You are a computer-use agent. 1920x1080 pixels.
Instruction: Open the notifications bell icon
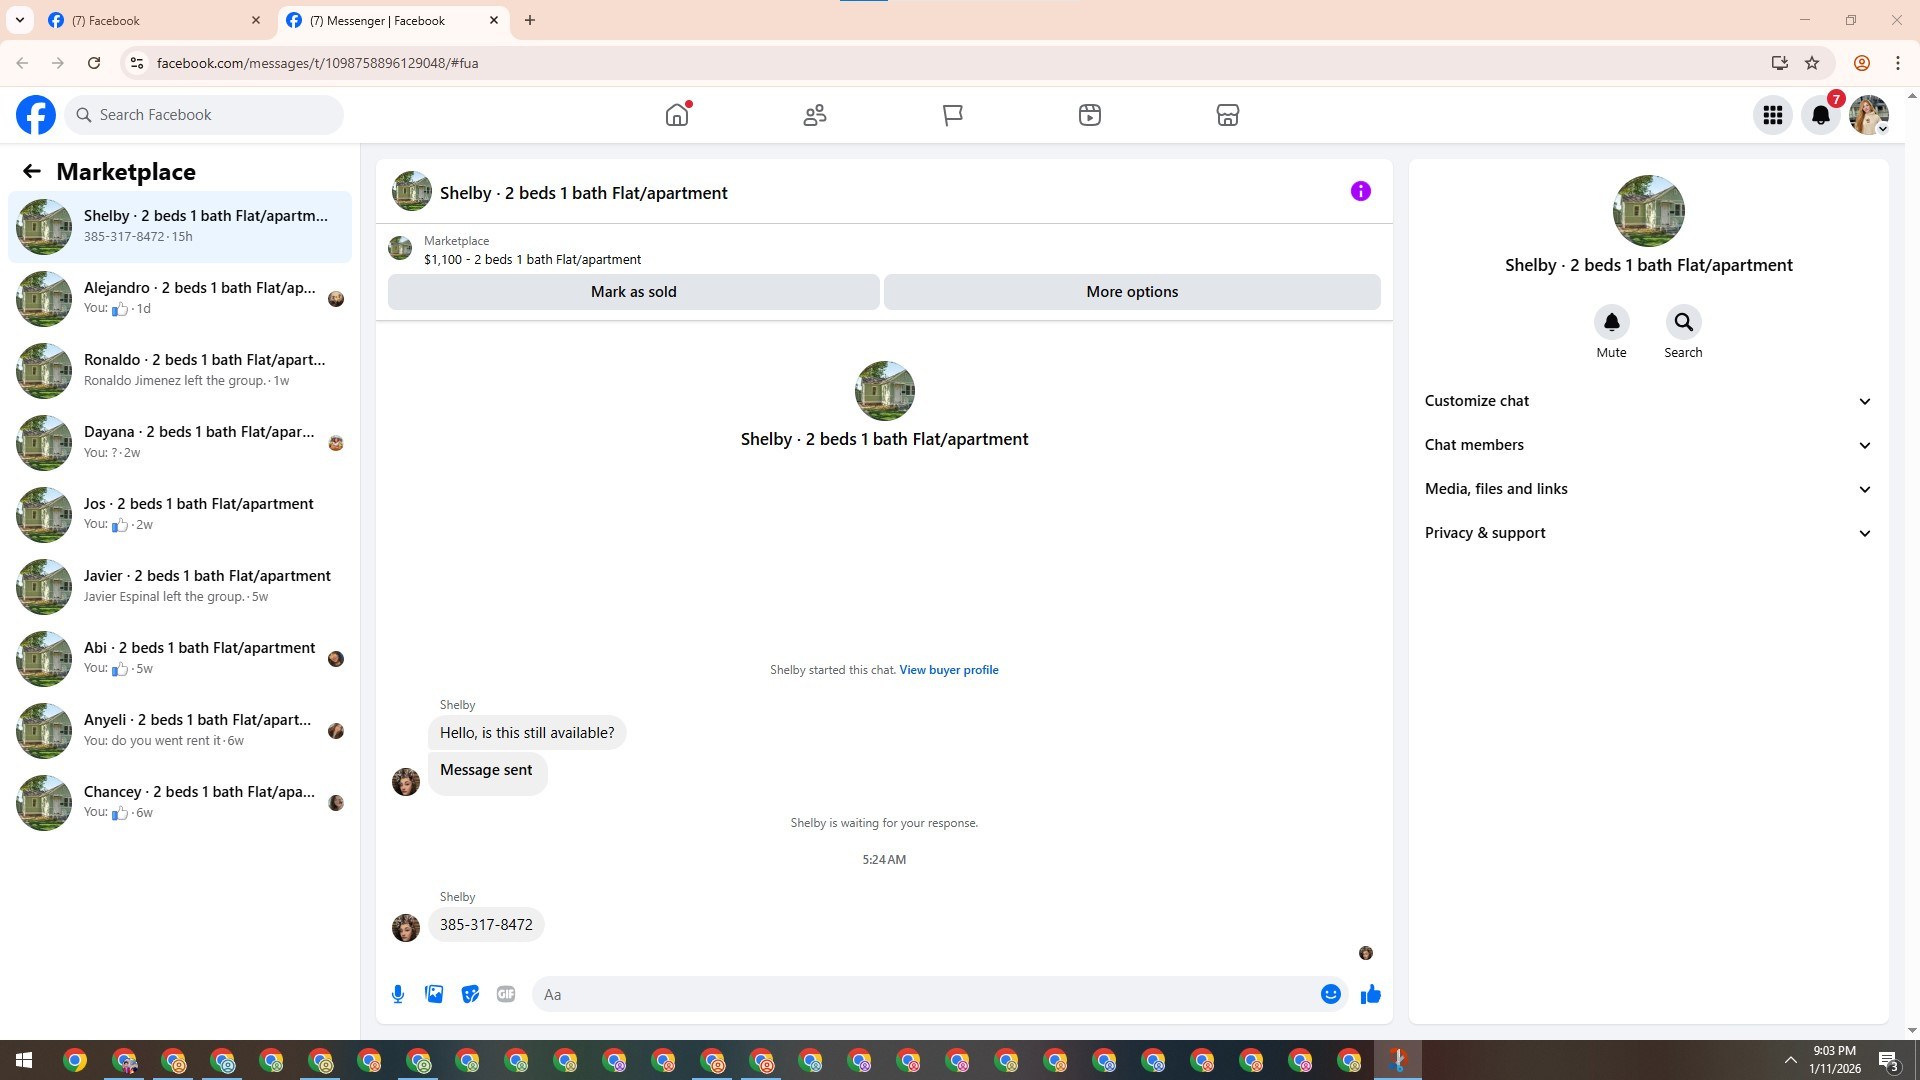coord(1821,115)
